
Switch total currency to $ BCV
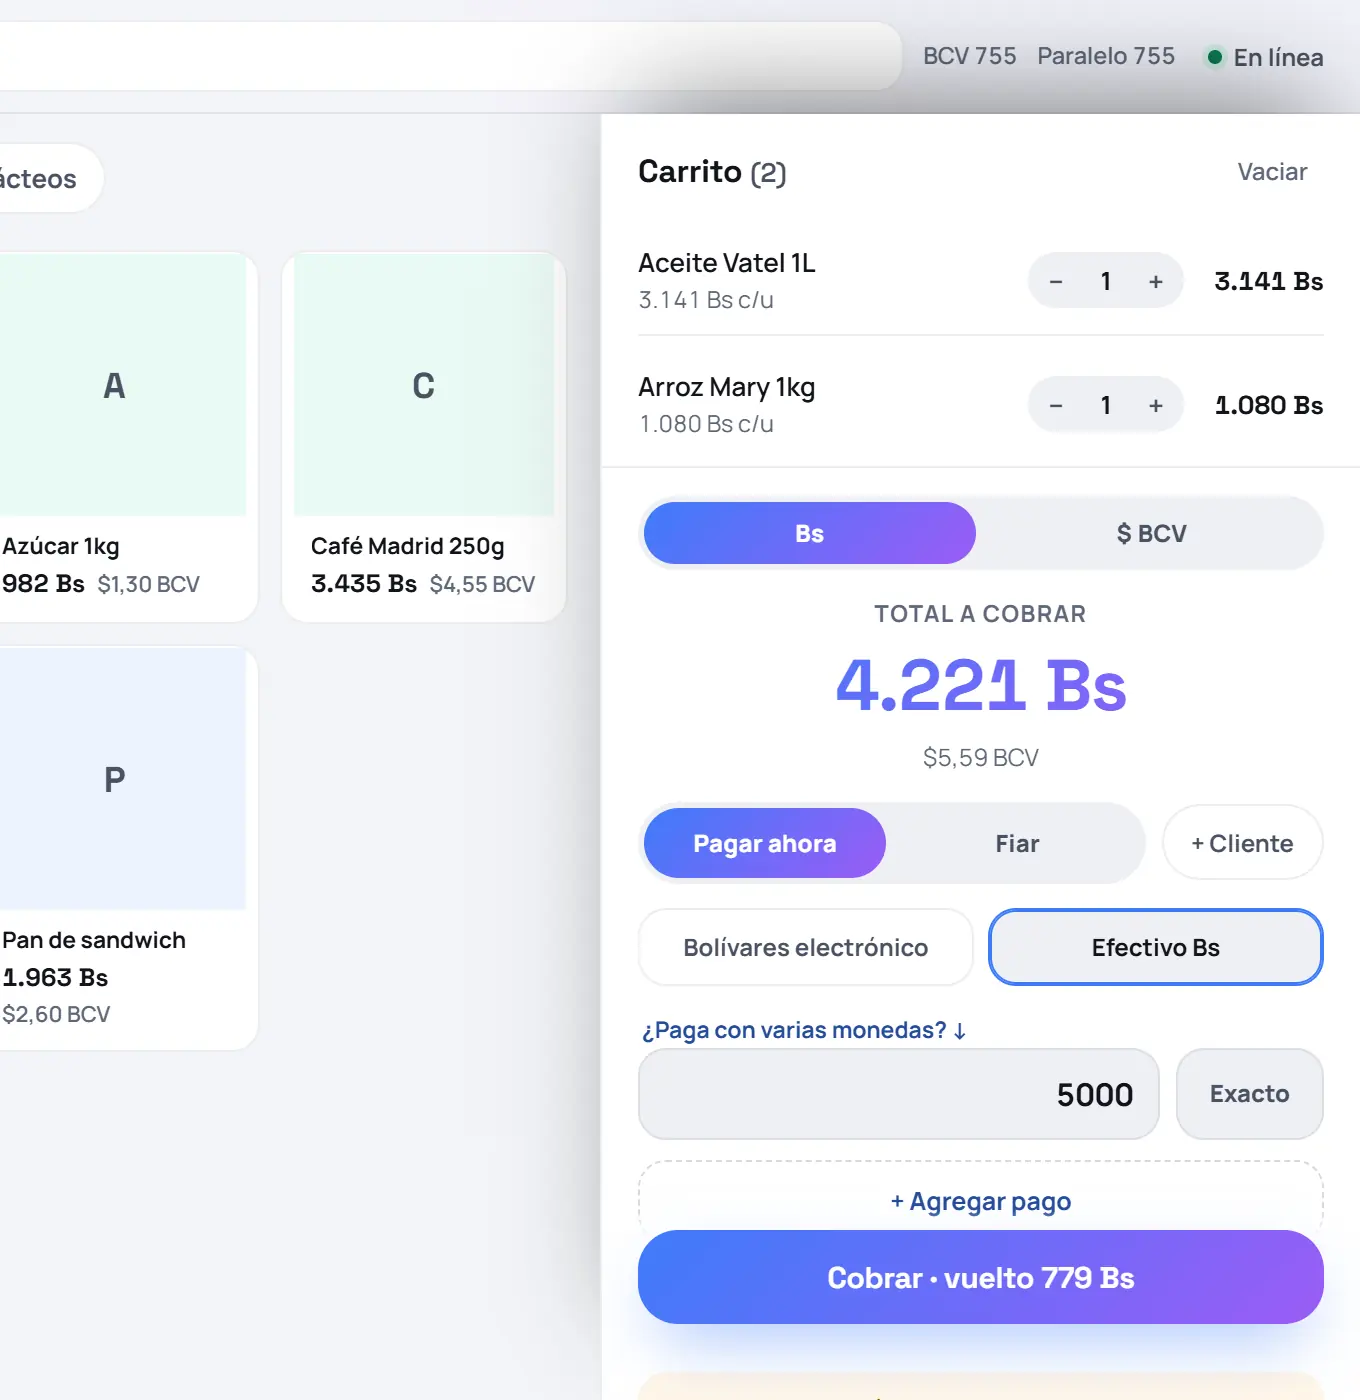[x=1151, y=533]
